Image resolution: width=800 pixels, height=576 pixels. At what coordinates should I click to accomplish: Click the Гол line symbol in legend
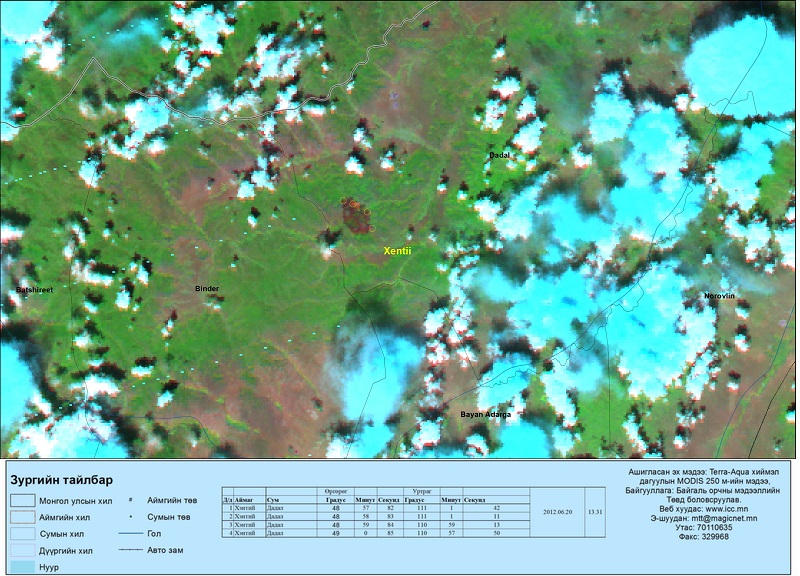pyautogui.click(x=131, y=534)
